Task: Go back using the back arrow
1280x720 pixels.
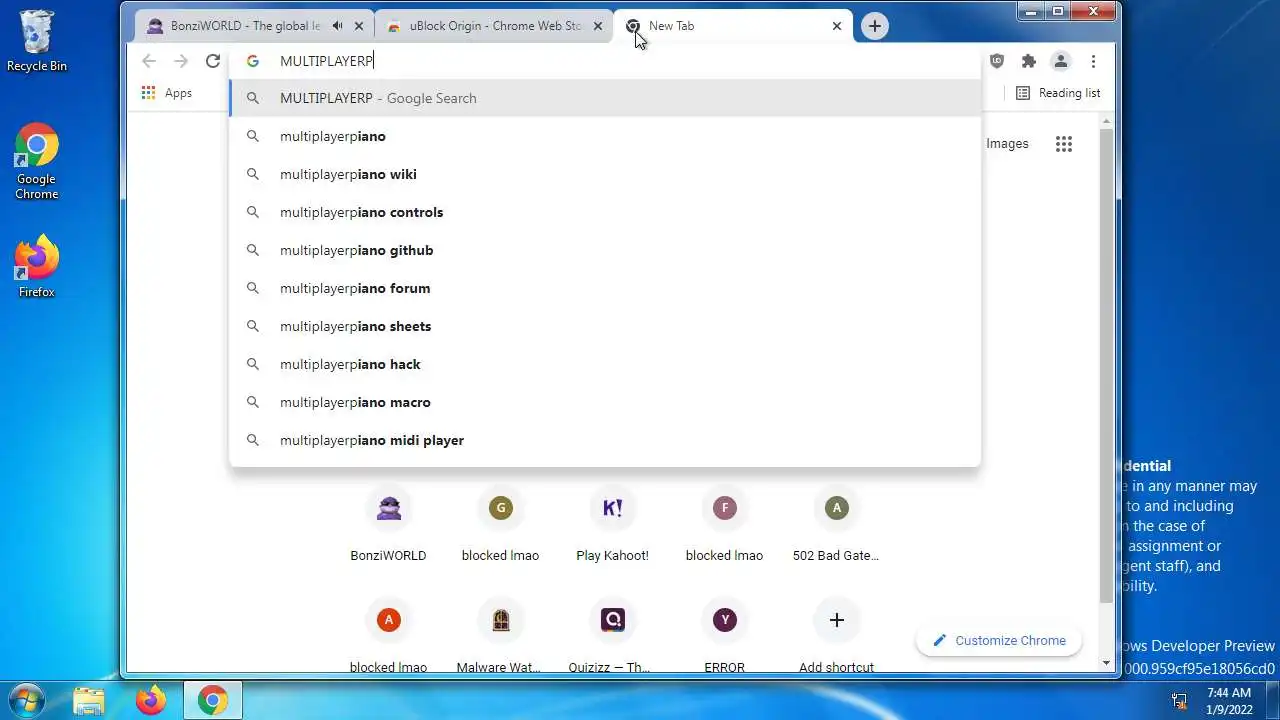Action: coord(149,61)
